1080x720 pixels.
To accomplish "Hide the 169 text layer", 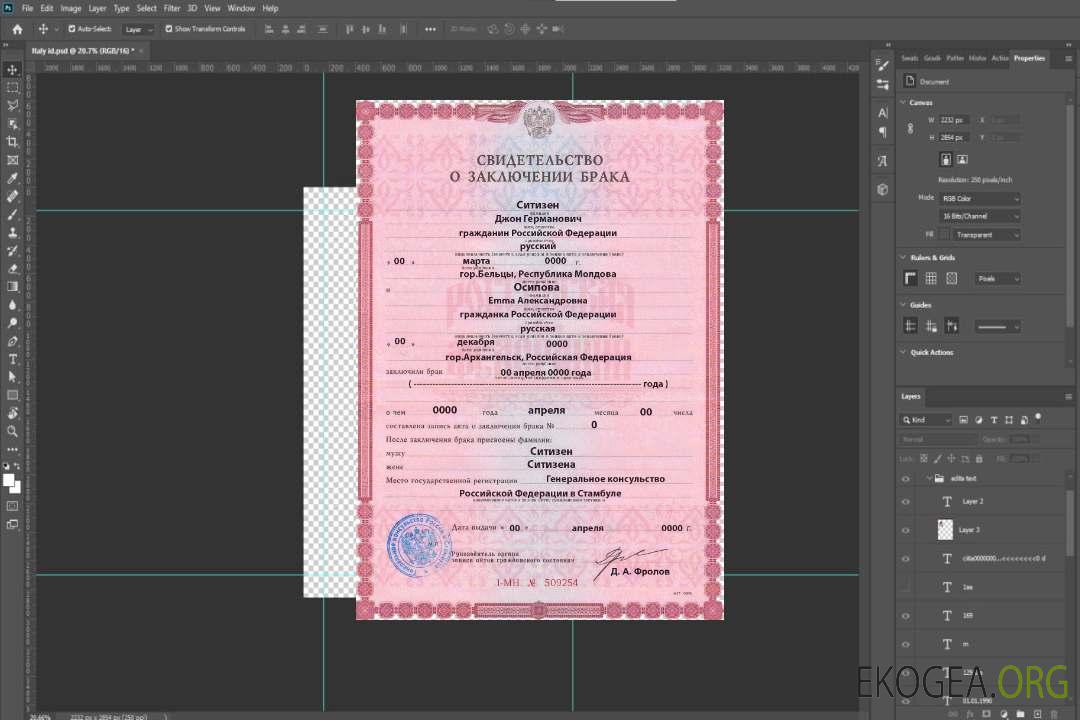I will tap(906, 616).
